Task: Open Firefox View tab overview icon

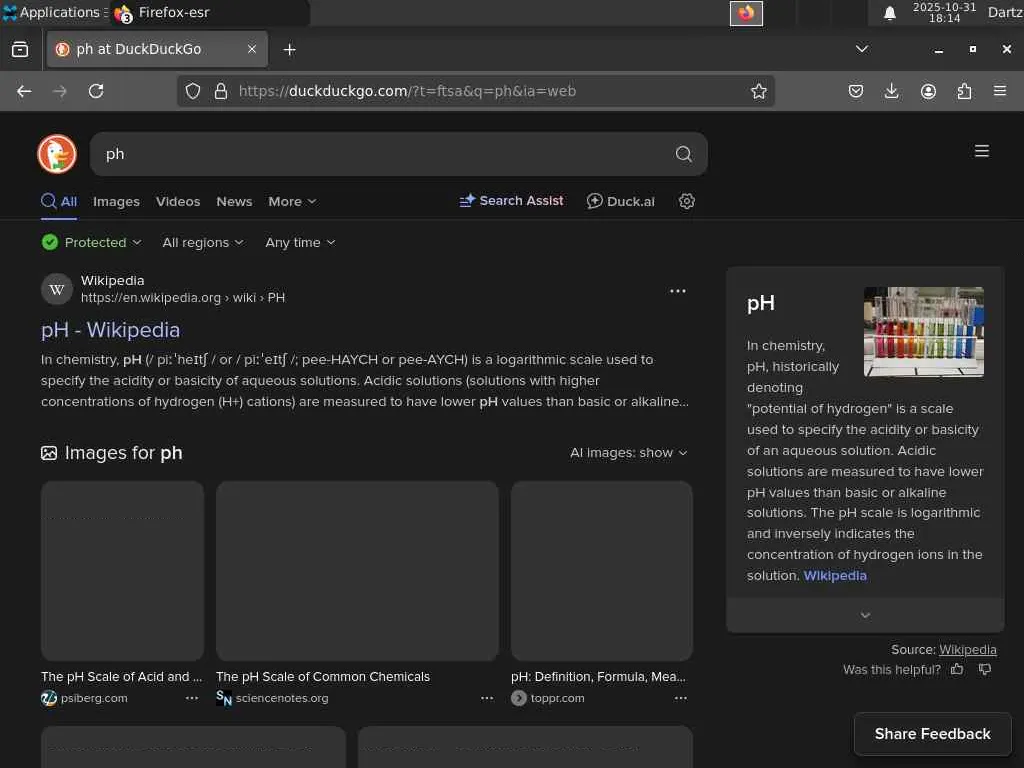Action: click(x=20, y=49)
